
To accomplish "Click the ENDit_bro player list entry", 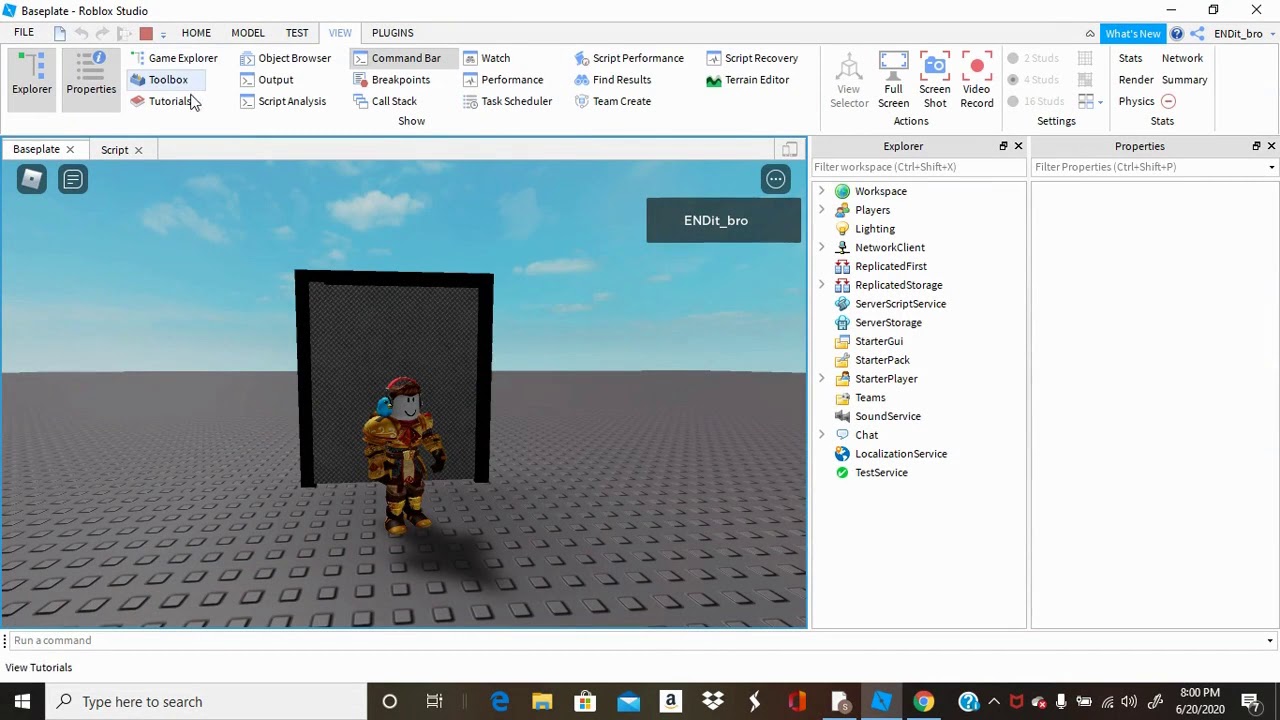I will pyautogui.click(x=723, y=221).
